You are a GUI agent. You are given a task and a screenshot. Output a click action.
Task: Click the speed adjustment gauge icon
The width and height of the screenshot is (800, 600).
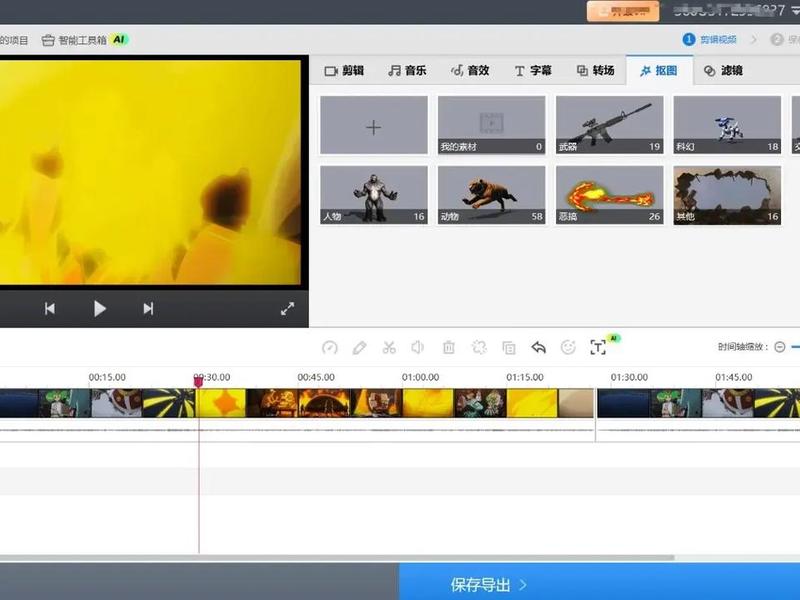(x=330, y=347)
